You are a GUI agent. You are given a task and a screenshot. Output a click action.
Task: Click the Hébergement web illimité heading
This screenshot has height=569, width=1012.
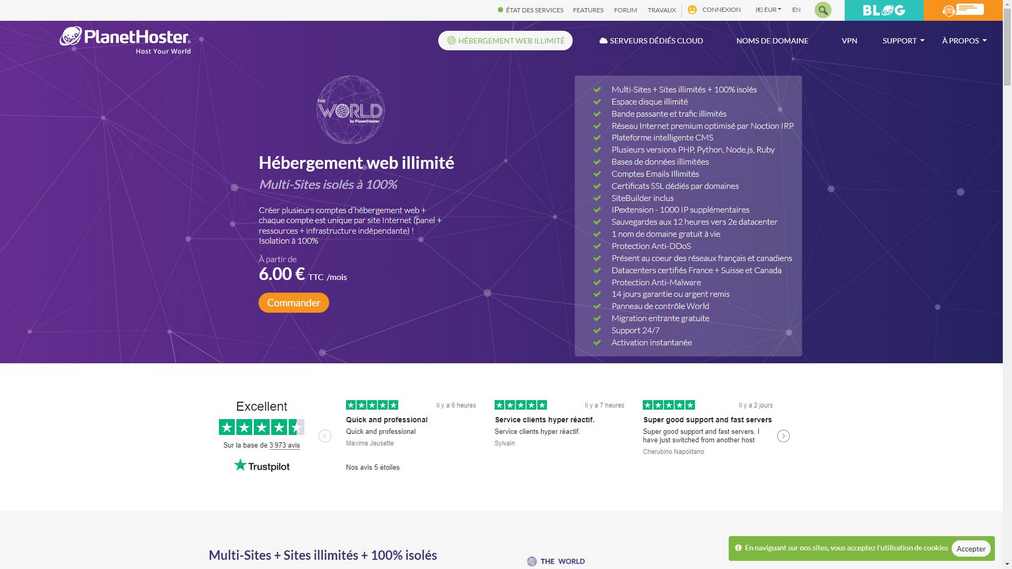pyautogui.click(x=356, y=163)
